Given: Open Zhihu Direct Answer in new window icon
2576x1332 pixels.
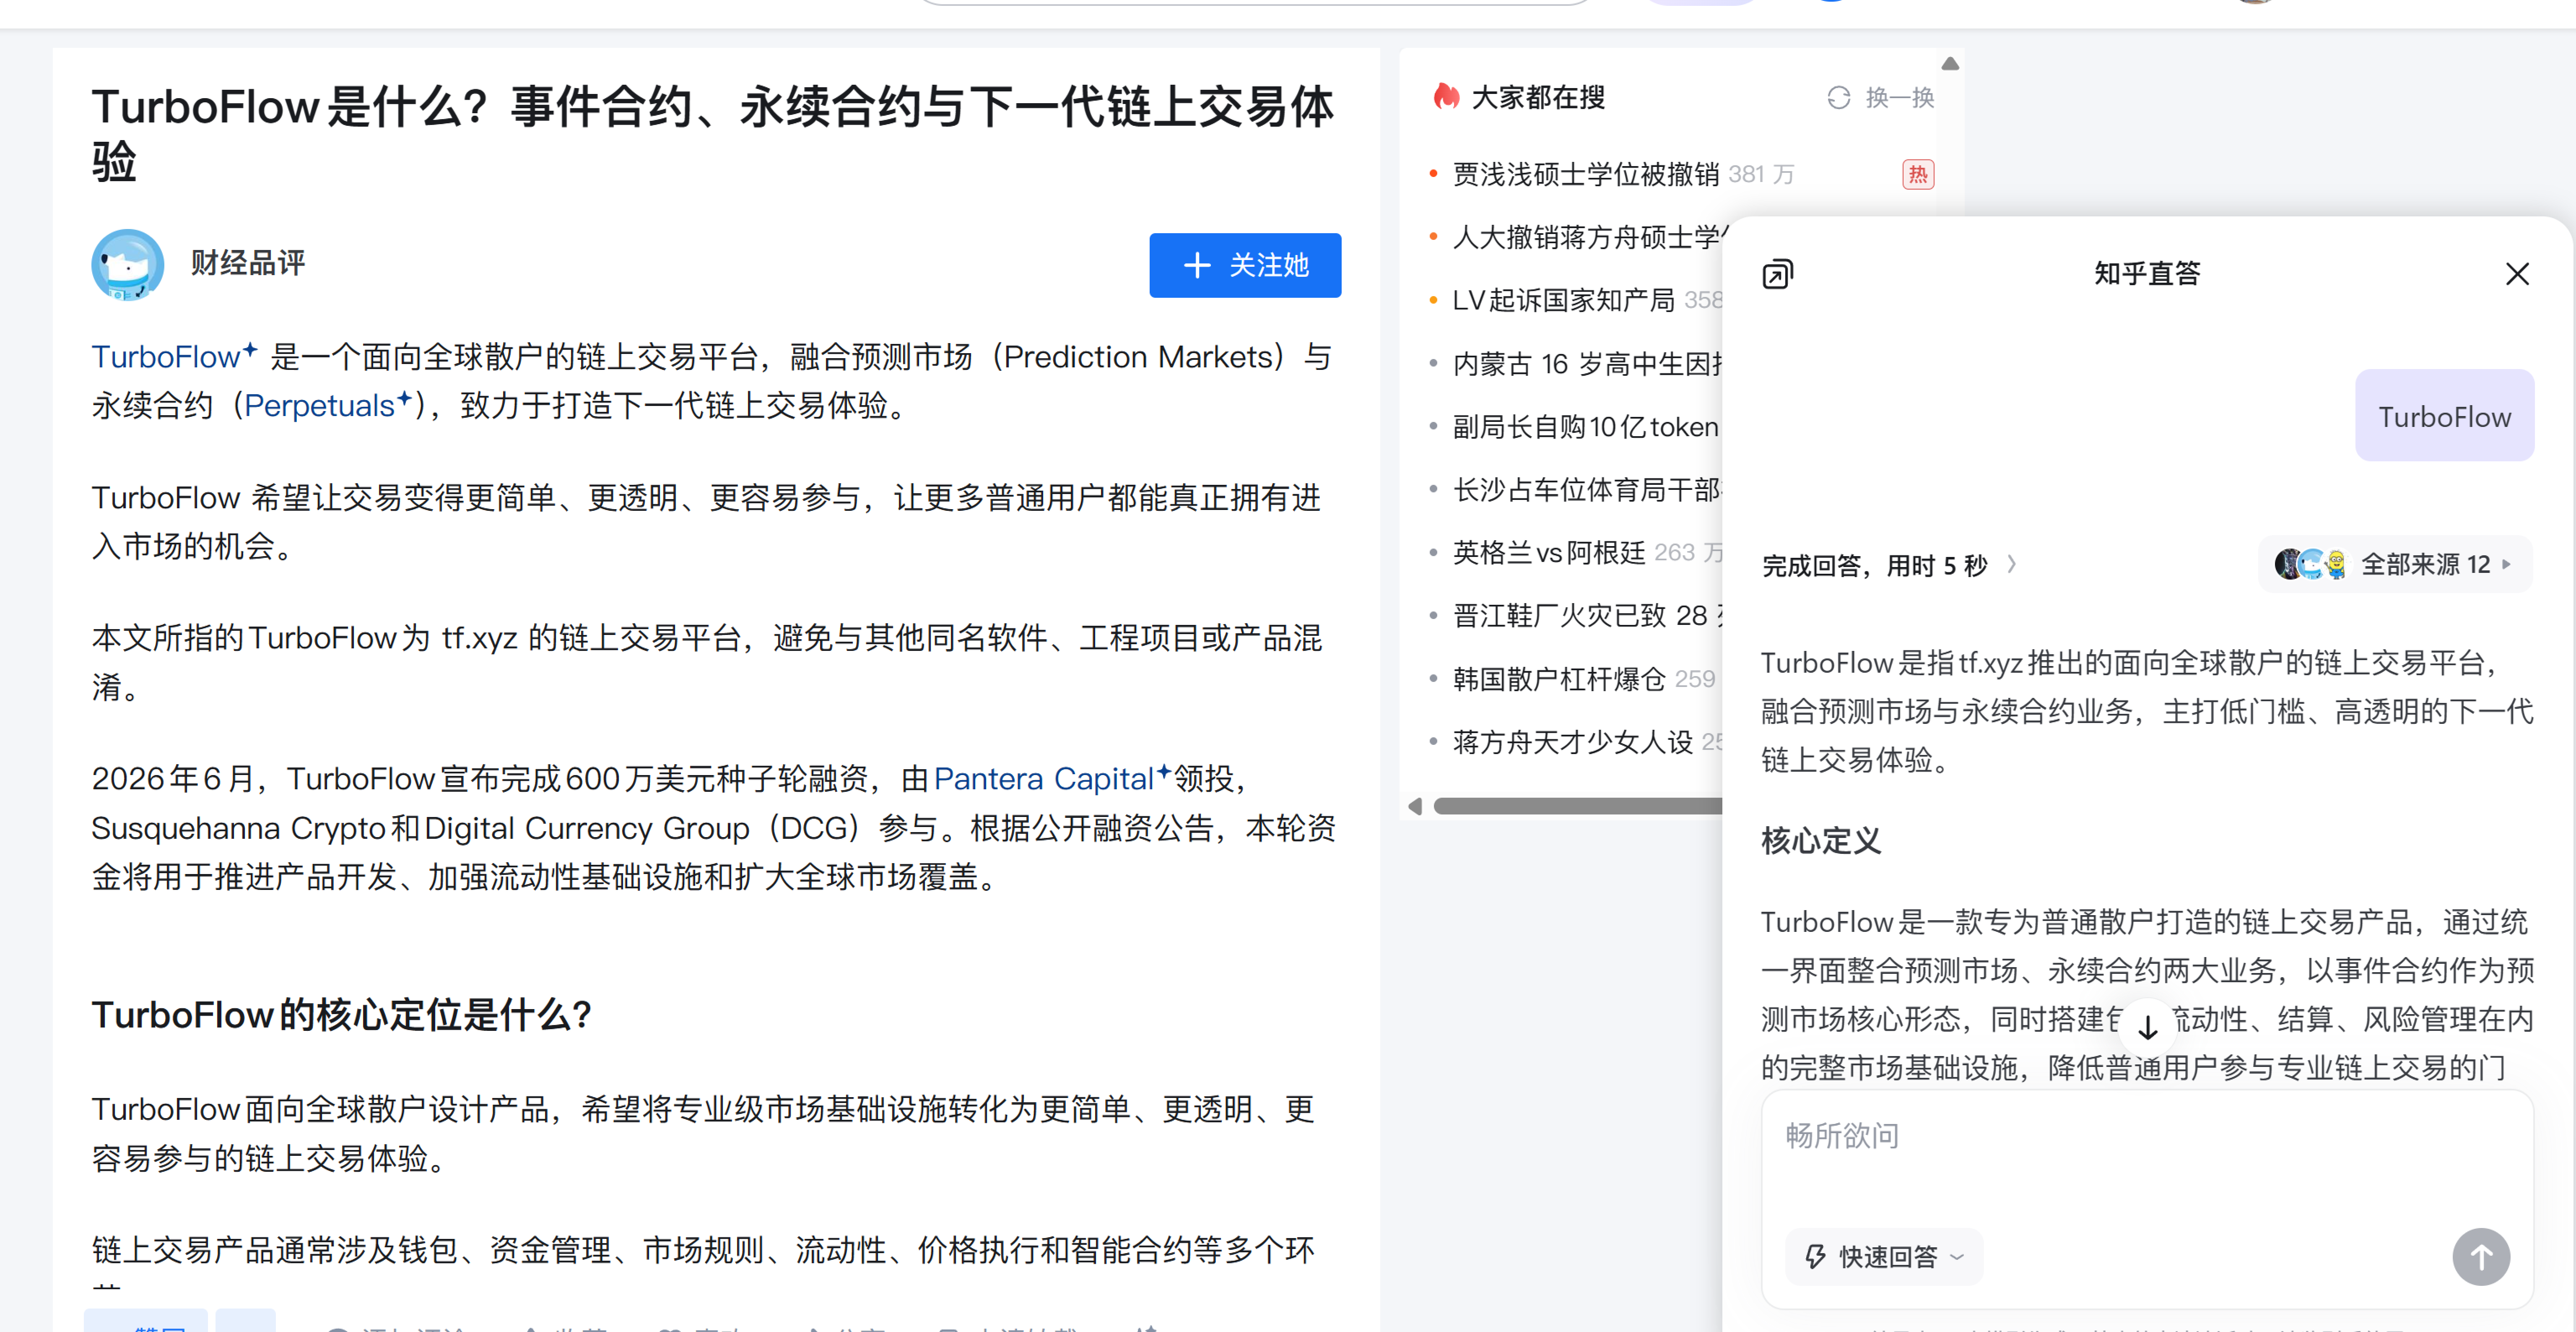Looking at the screenshot, I should tap(1777, 273).
